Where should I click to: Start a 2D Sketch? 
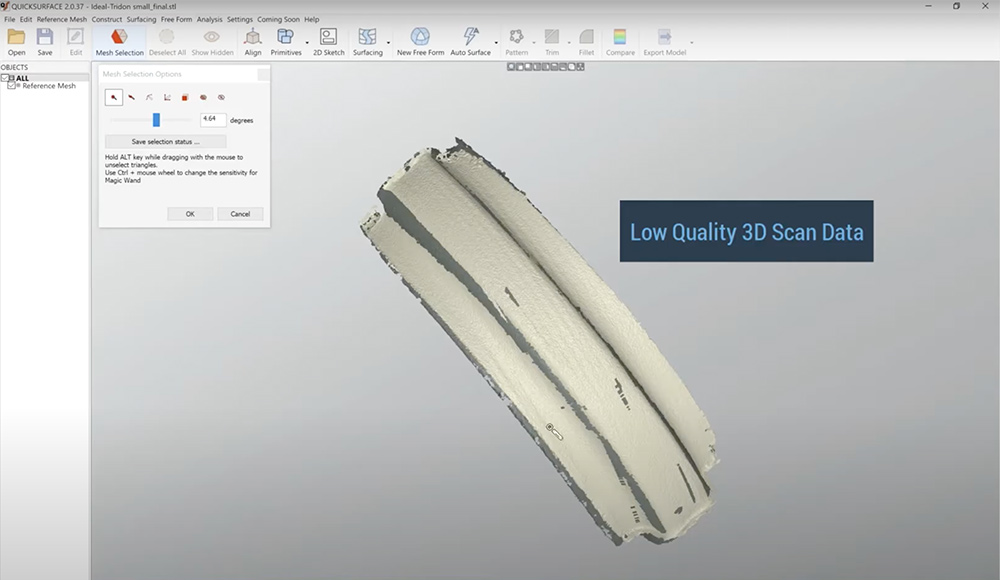327,37
